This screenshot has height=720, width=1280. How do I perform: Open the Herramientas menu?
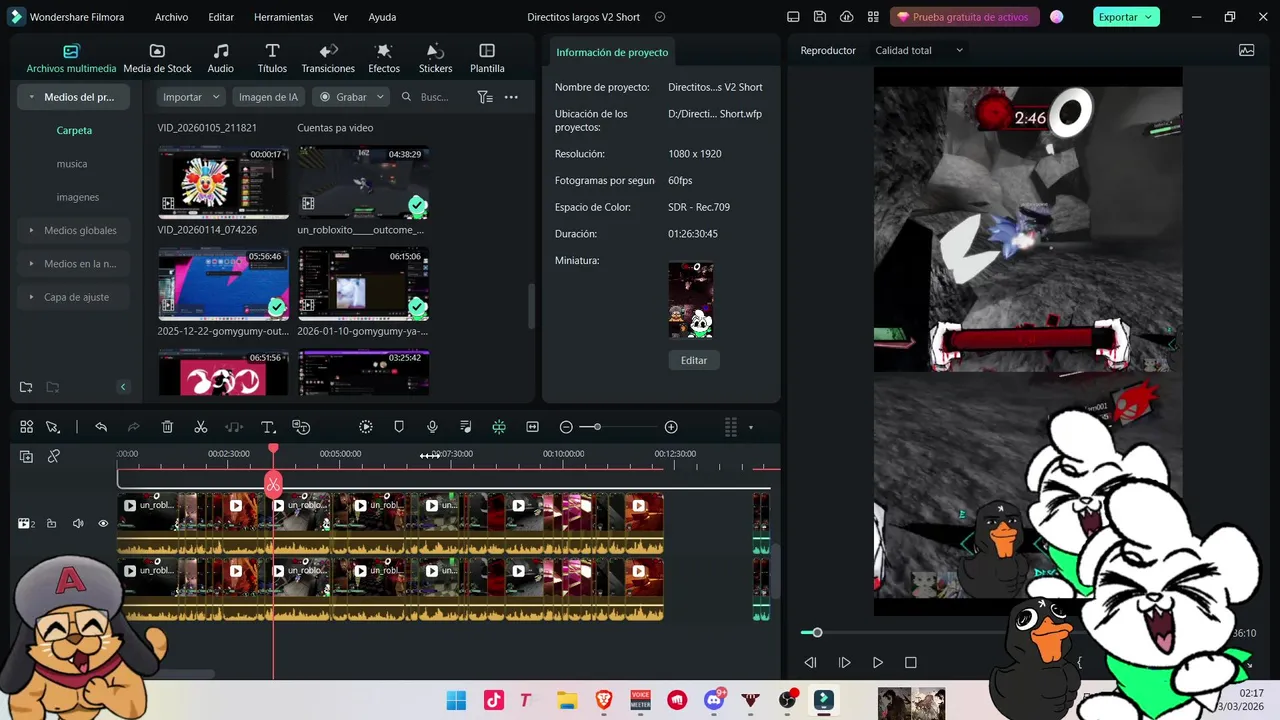tap(283, 17)
